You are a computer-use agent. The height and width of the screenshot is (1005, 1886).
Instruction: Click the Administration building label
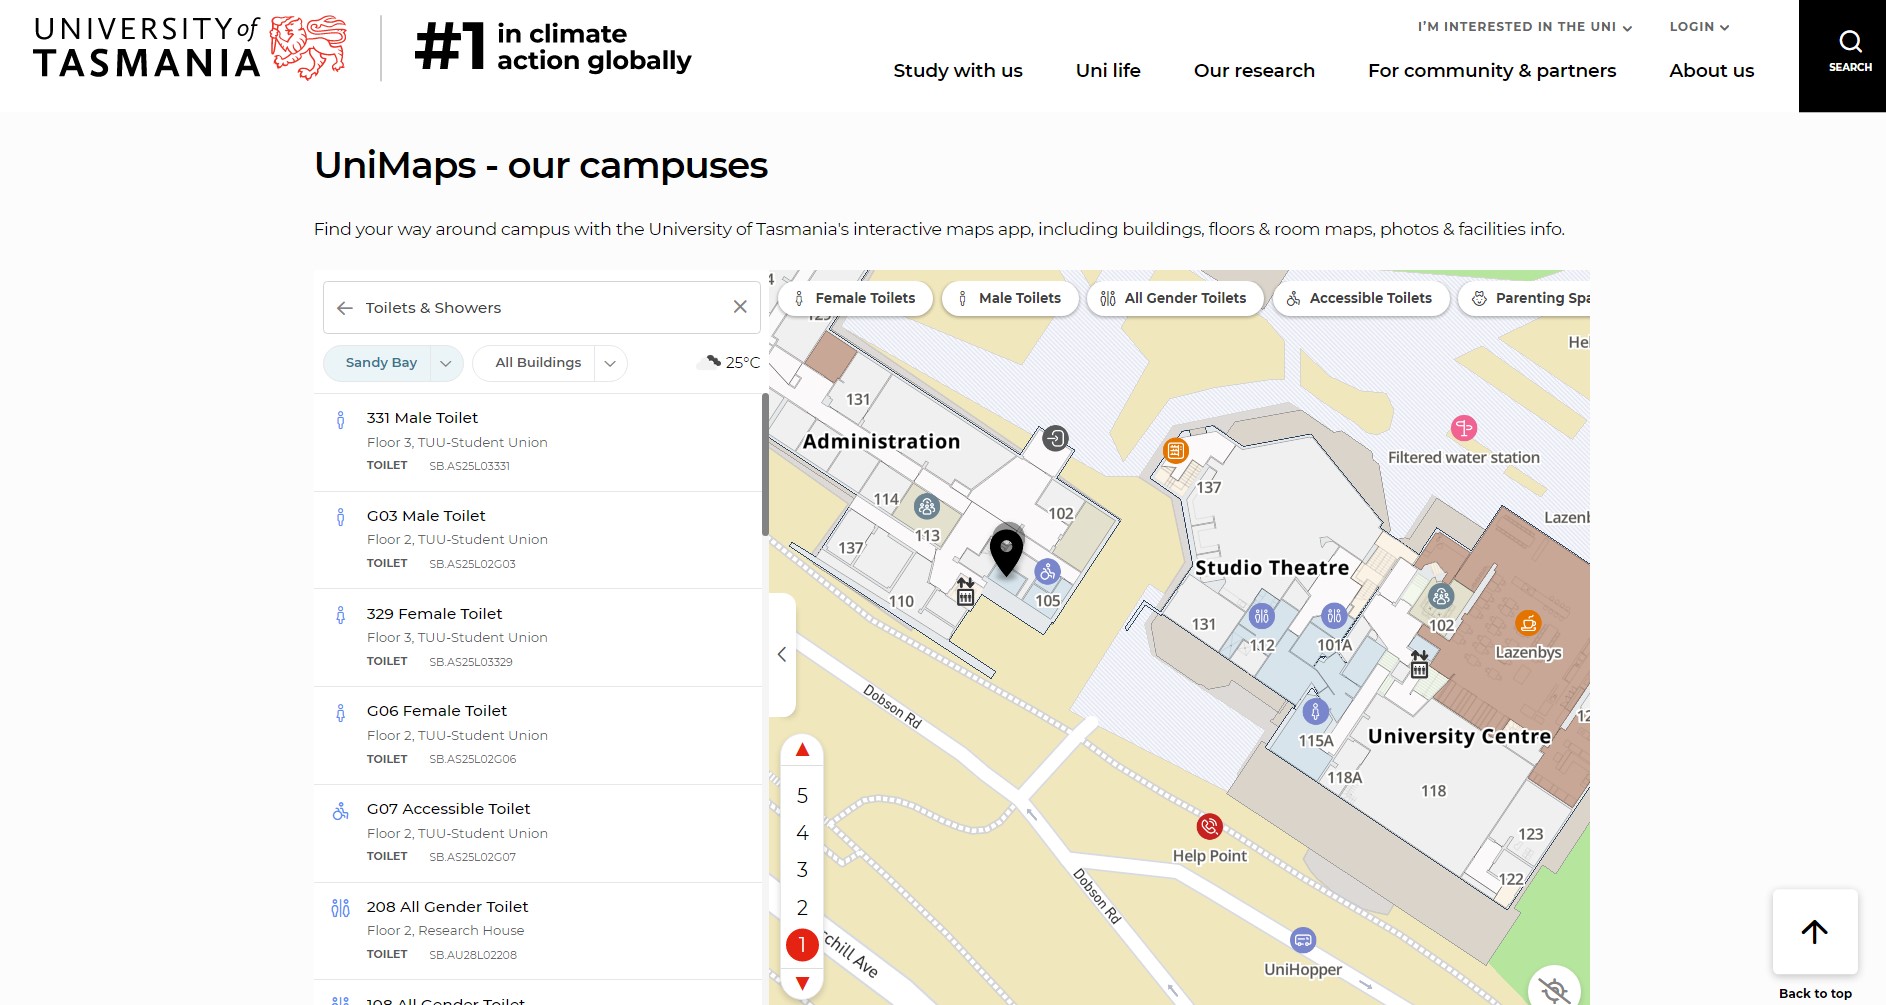click(x=881, y=441)
